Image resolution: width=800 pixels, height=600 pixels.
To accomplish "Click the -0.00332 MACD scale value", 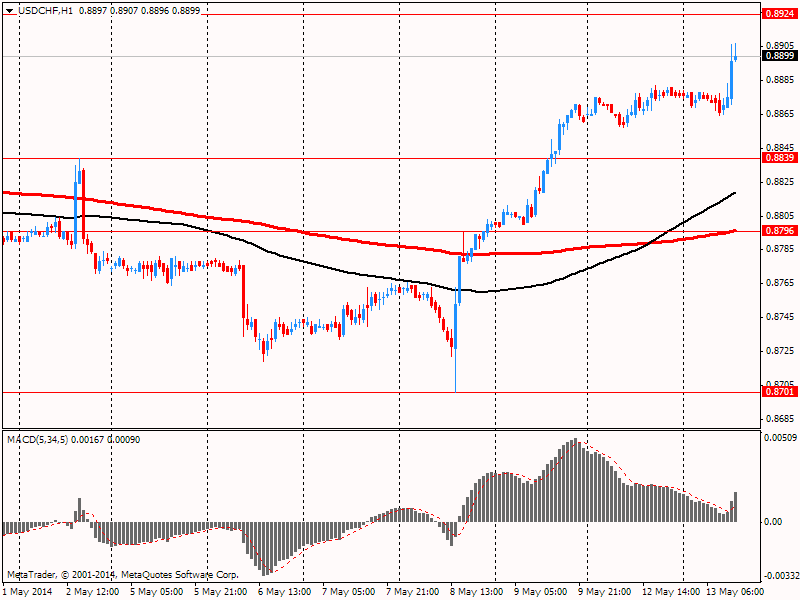I will pos(780,576).
